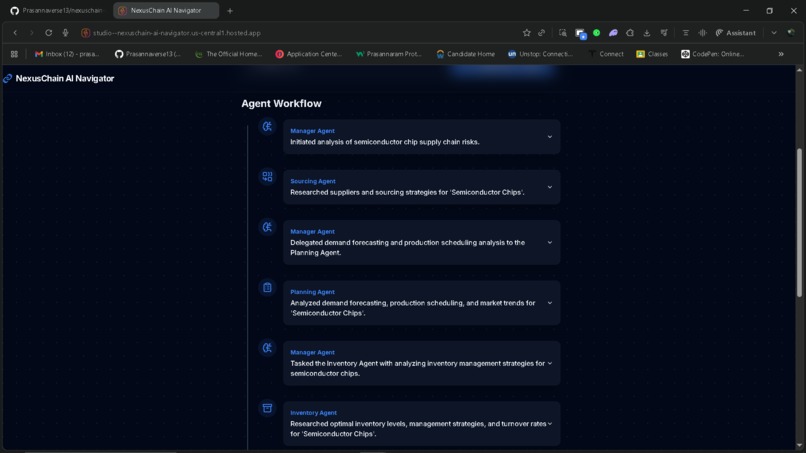806x453 pixels.
Task: Click the Inventory Agent archive box icon
Action: click(267, 408)
